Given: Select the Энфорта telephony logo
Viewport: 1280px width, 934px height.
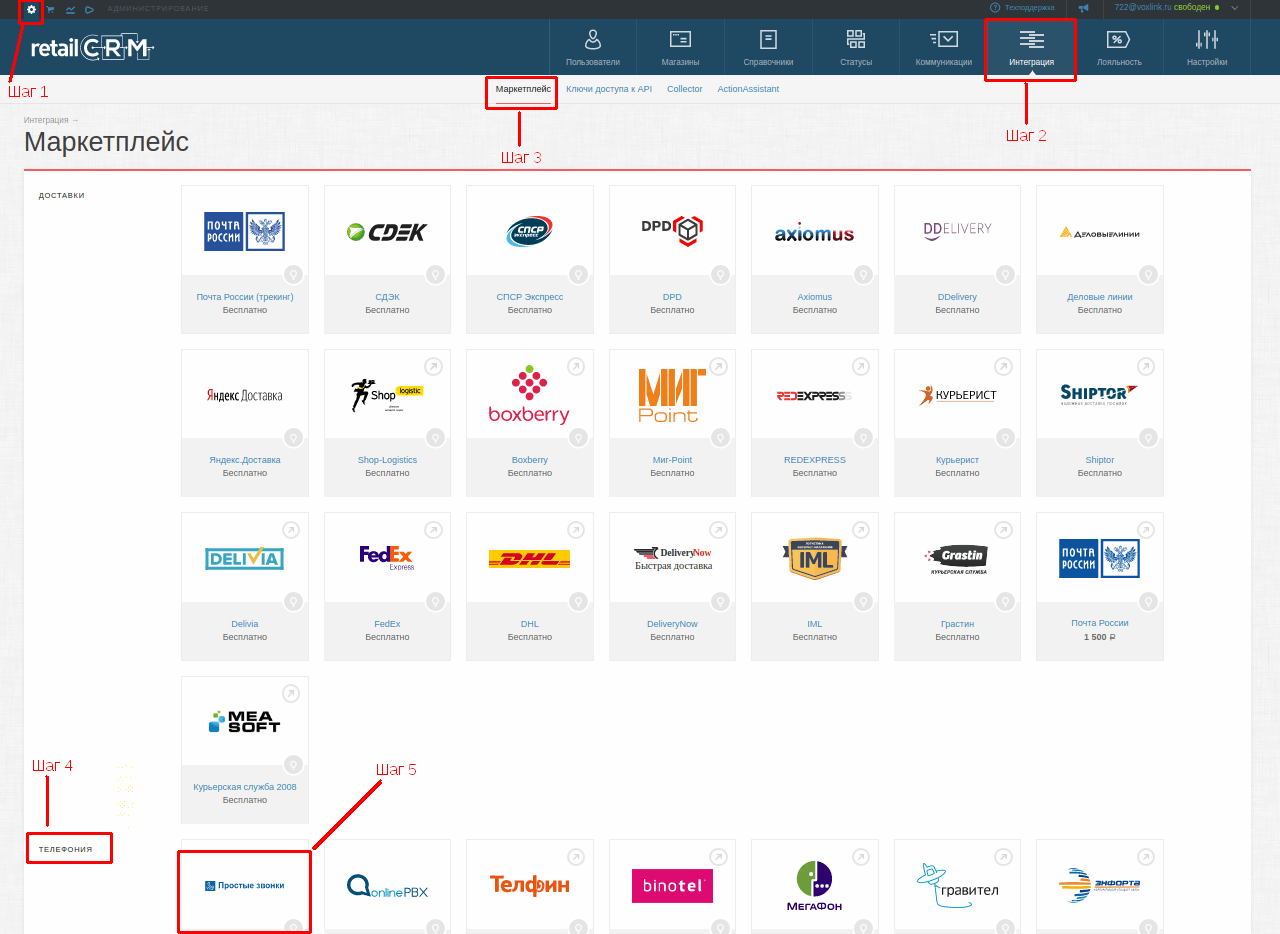Looking at the screenshot, I should pos(1100,886).
